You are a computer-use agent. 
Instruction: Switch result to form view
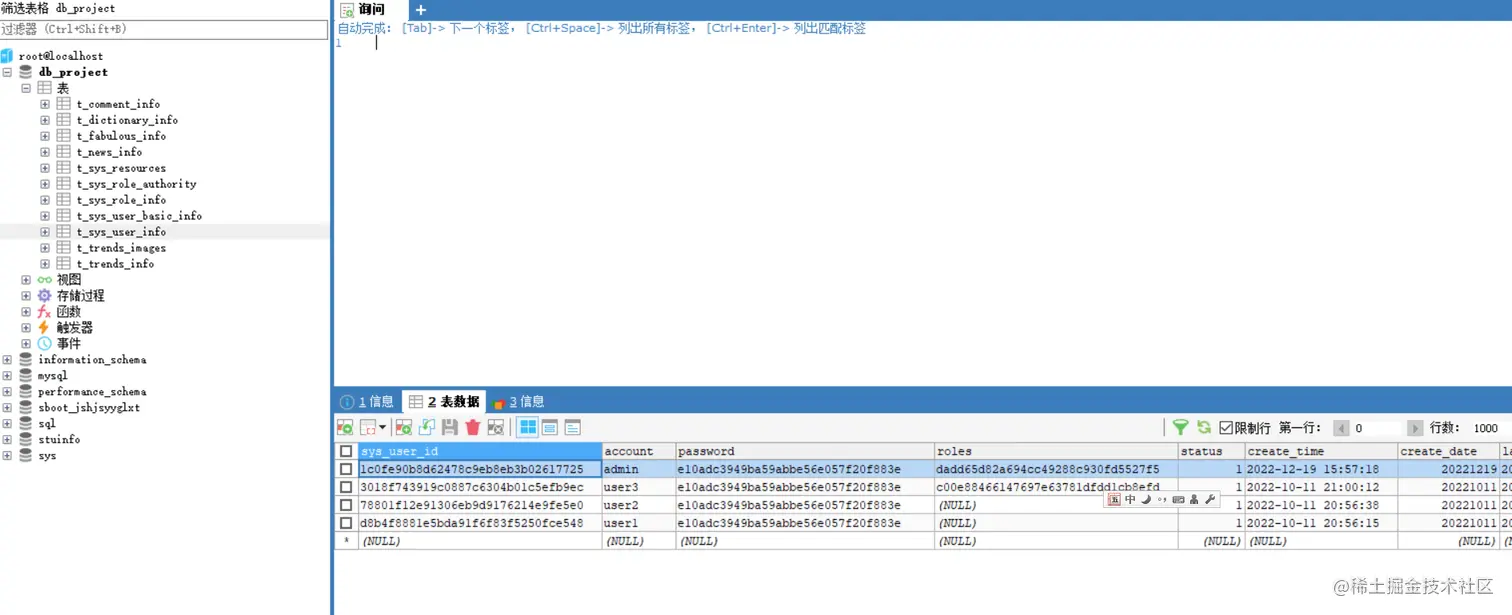[x=550, y=427]
